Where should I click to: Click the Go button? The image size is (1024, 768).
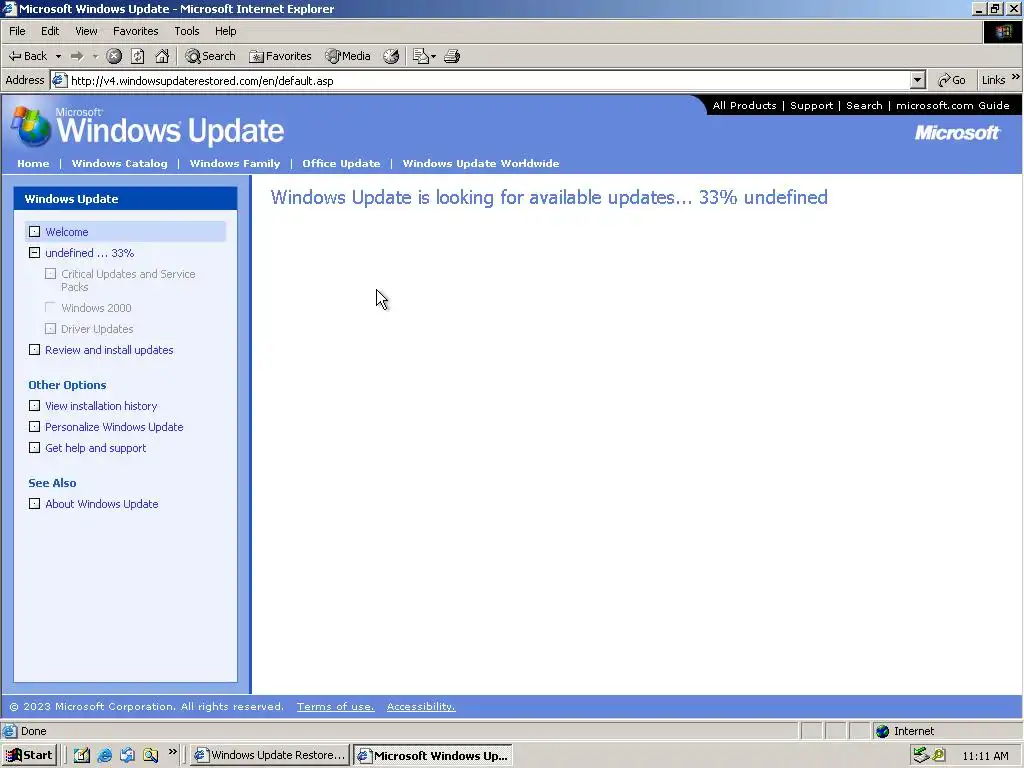(952, 80)
